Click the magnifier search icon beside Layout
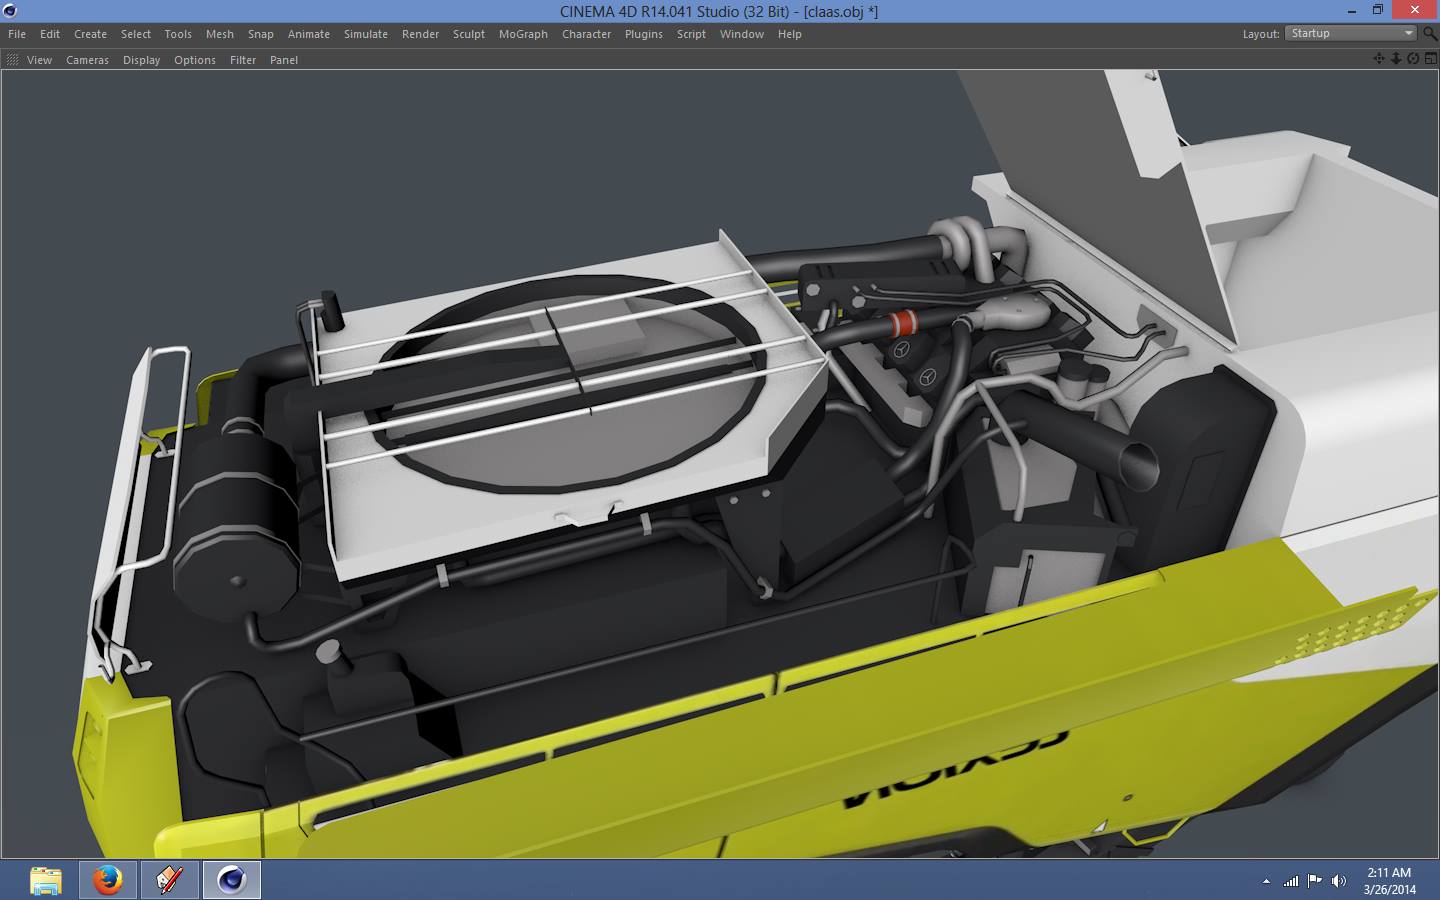Viewport: 1440px width, 900px height. point(1430,33)
